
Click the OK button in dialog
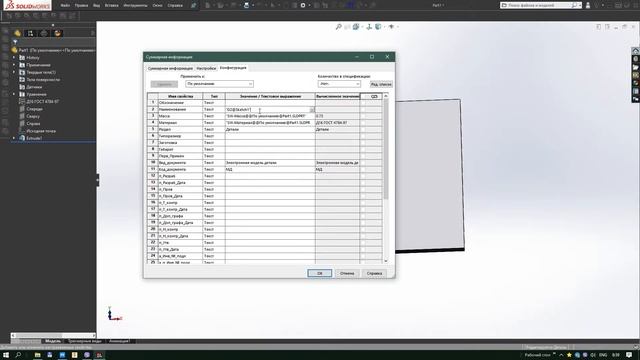pyautogui.click(x=319, y=273)
